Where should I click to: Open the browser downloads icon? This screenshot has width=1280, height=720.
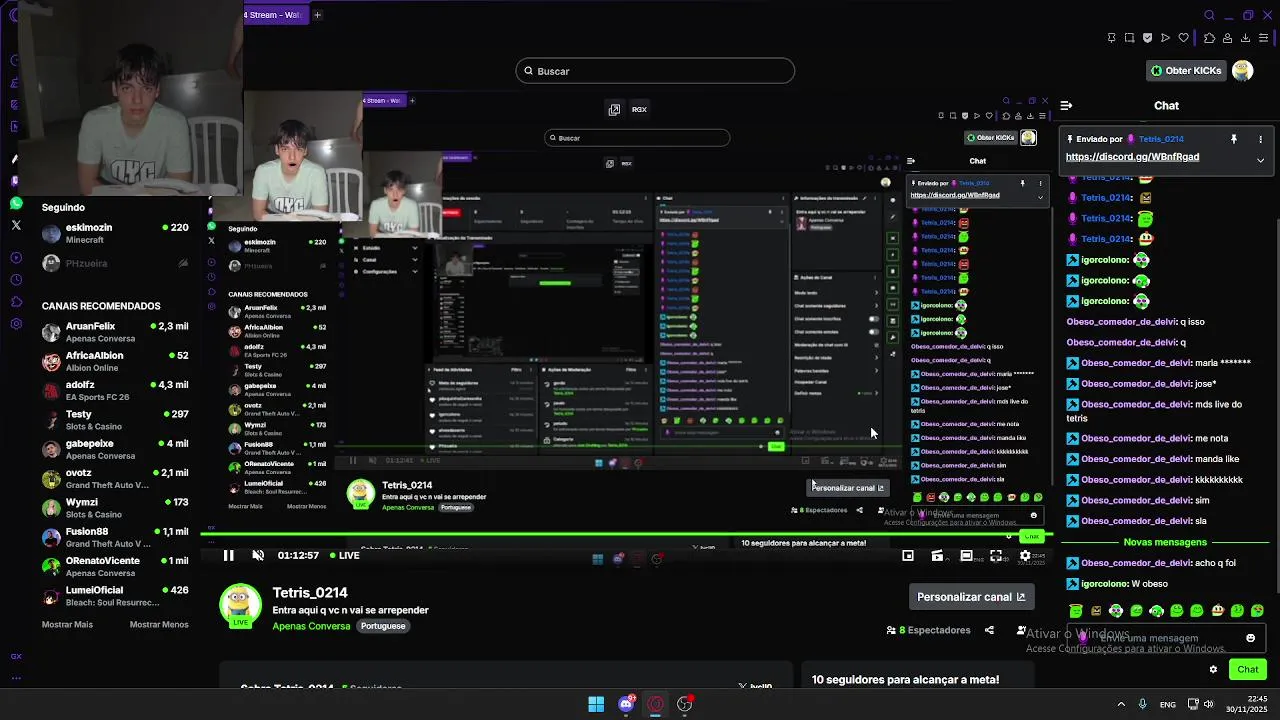pos(1245,38)
